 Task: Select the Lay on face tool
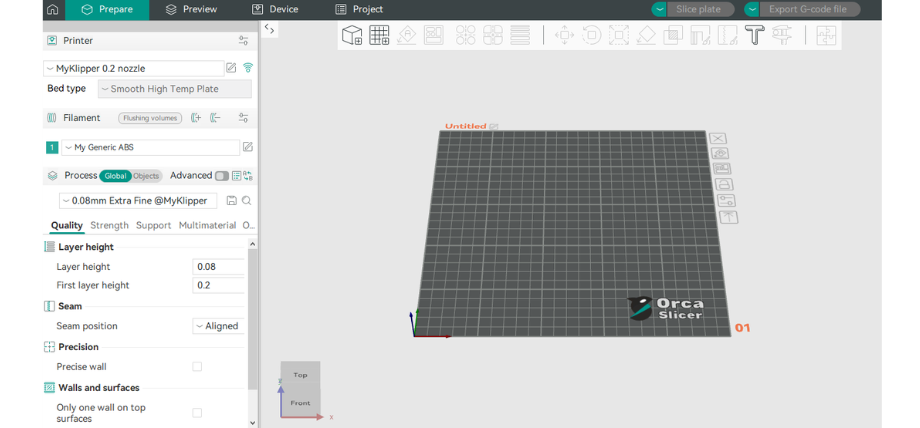(x=646, y=35)
